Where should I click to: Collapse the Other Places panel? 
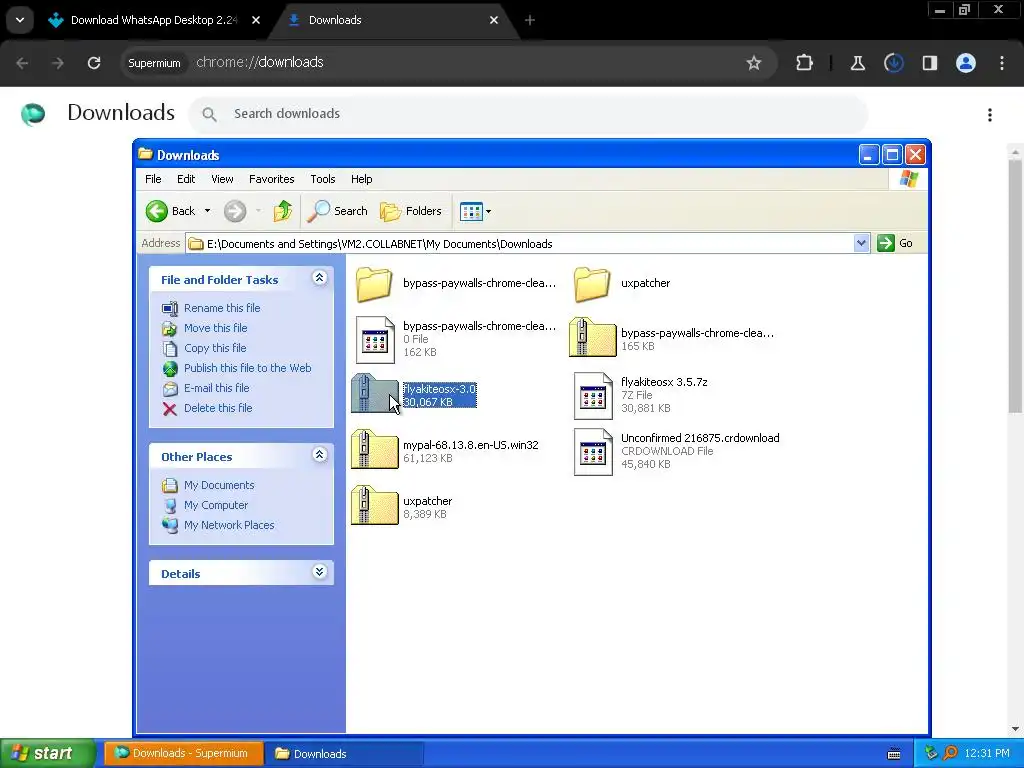(319, 455)
